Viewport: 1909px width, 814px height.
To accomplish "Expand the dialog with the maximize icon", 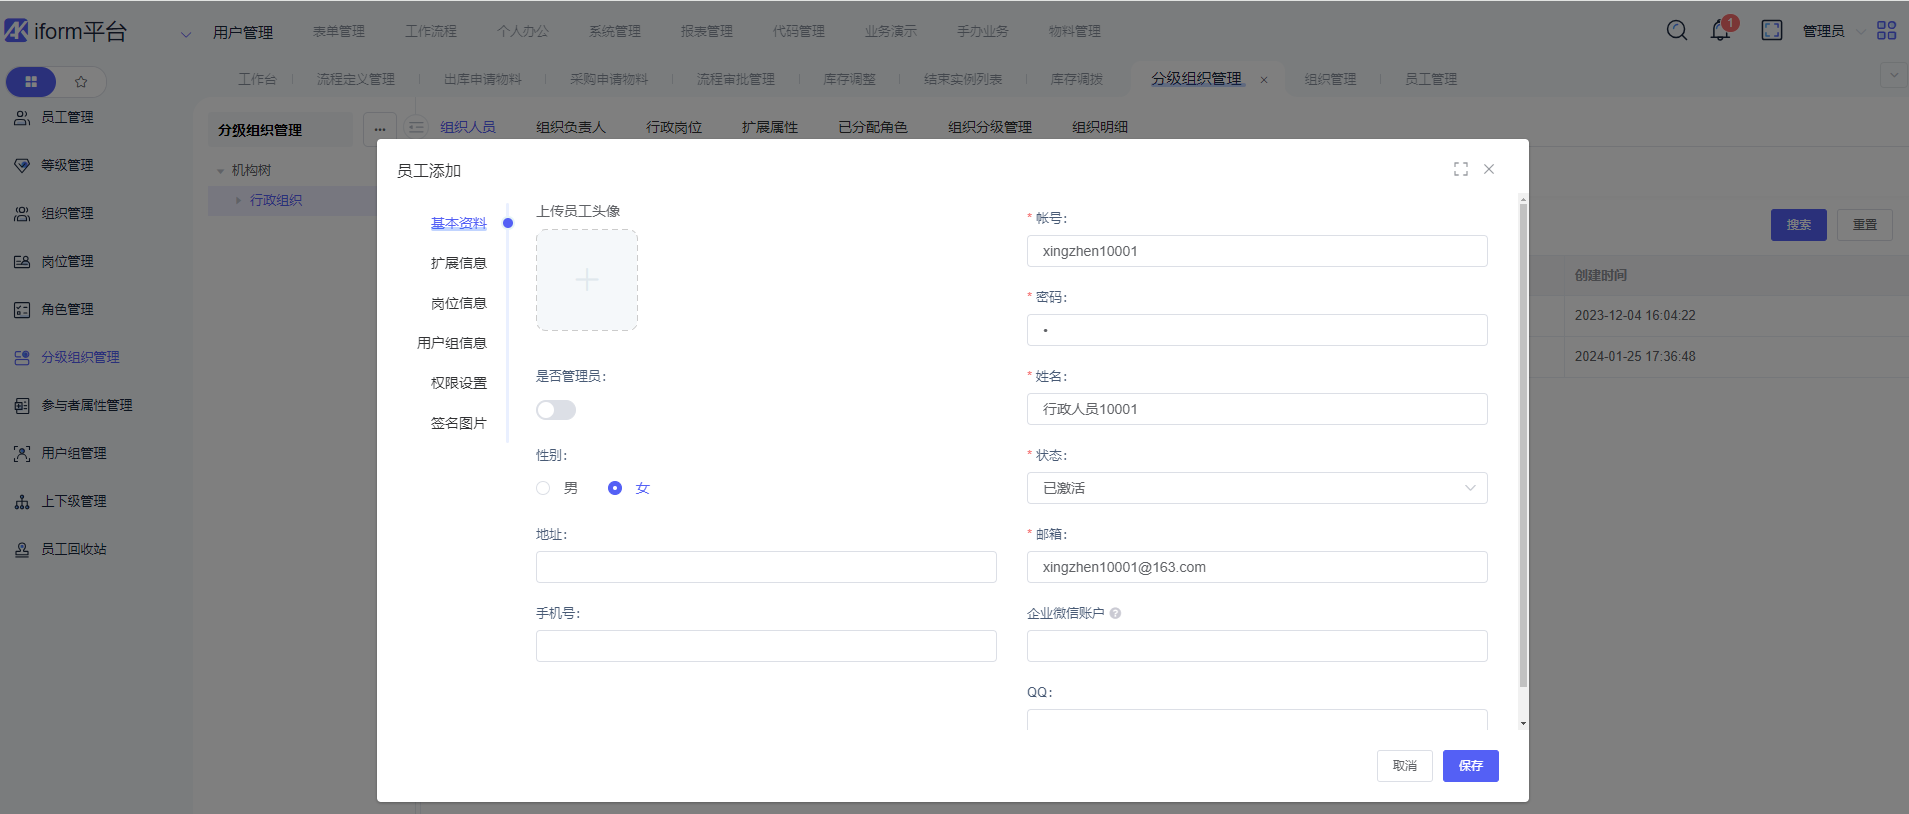I will [x=1461, y=170].
